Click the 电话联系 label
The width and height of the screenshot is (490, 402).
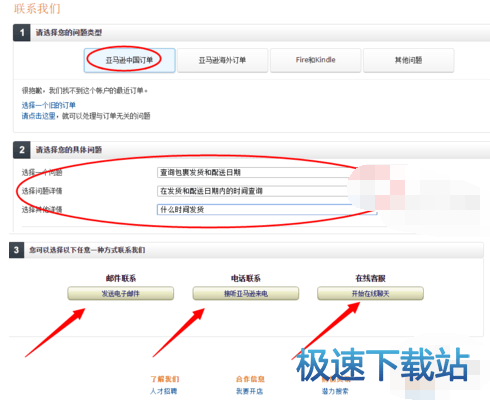246,278
